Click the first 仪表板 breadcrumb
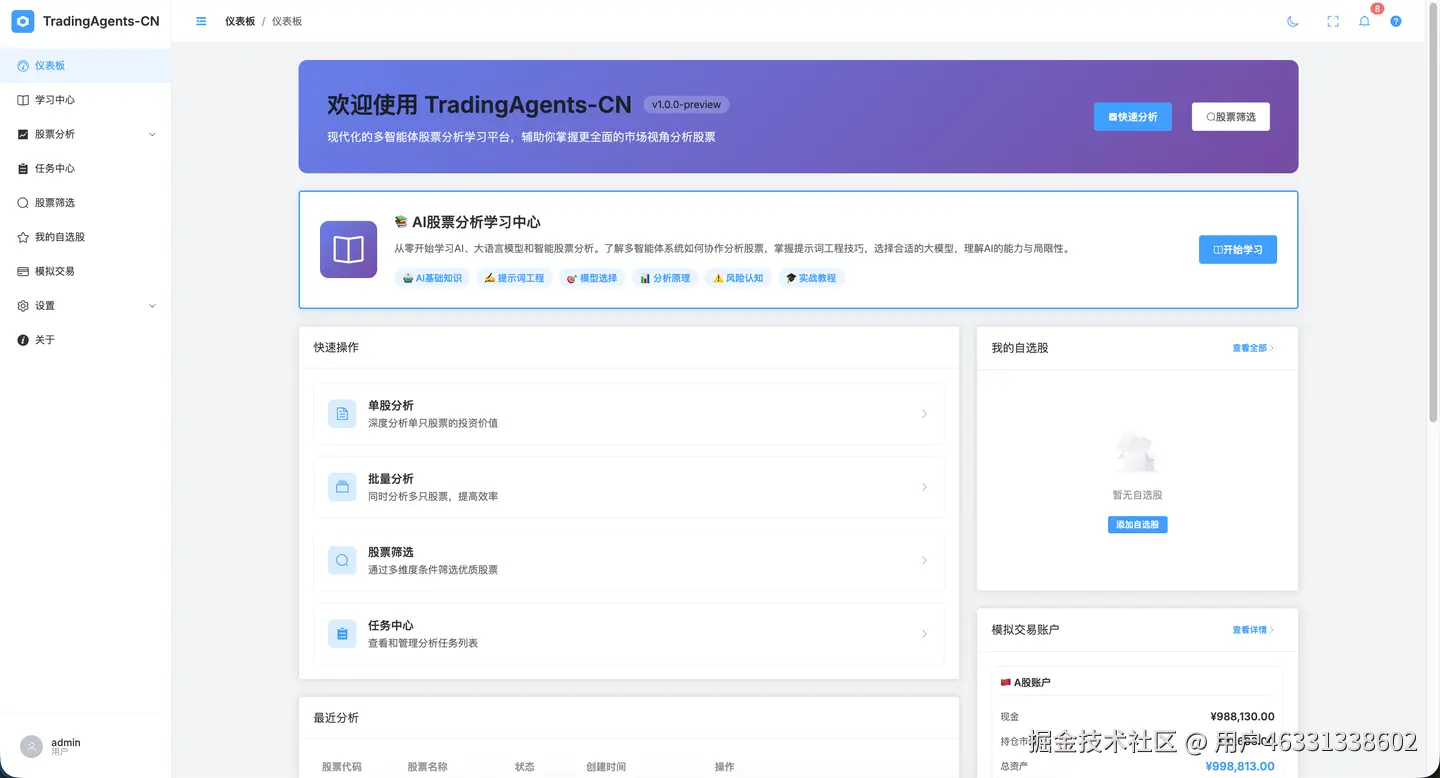The width and height of the screenshot is (1440, 778). [240, 21]
